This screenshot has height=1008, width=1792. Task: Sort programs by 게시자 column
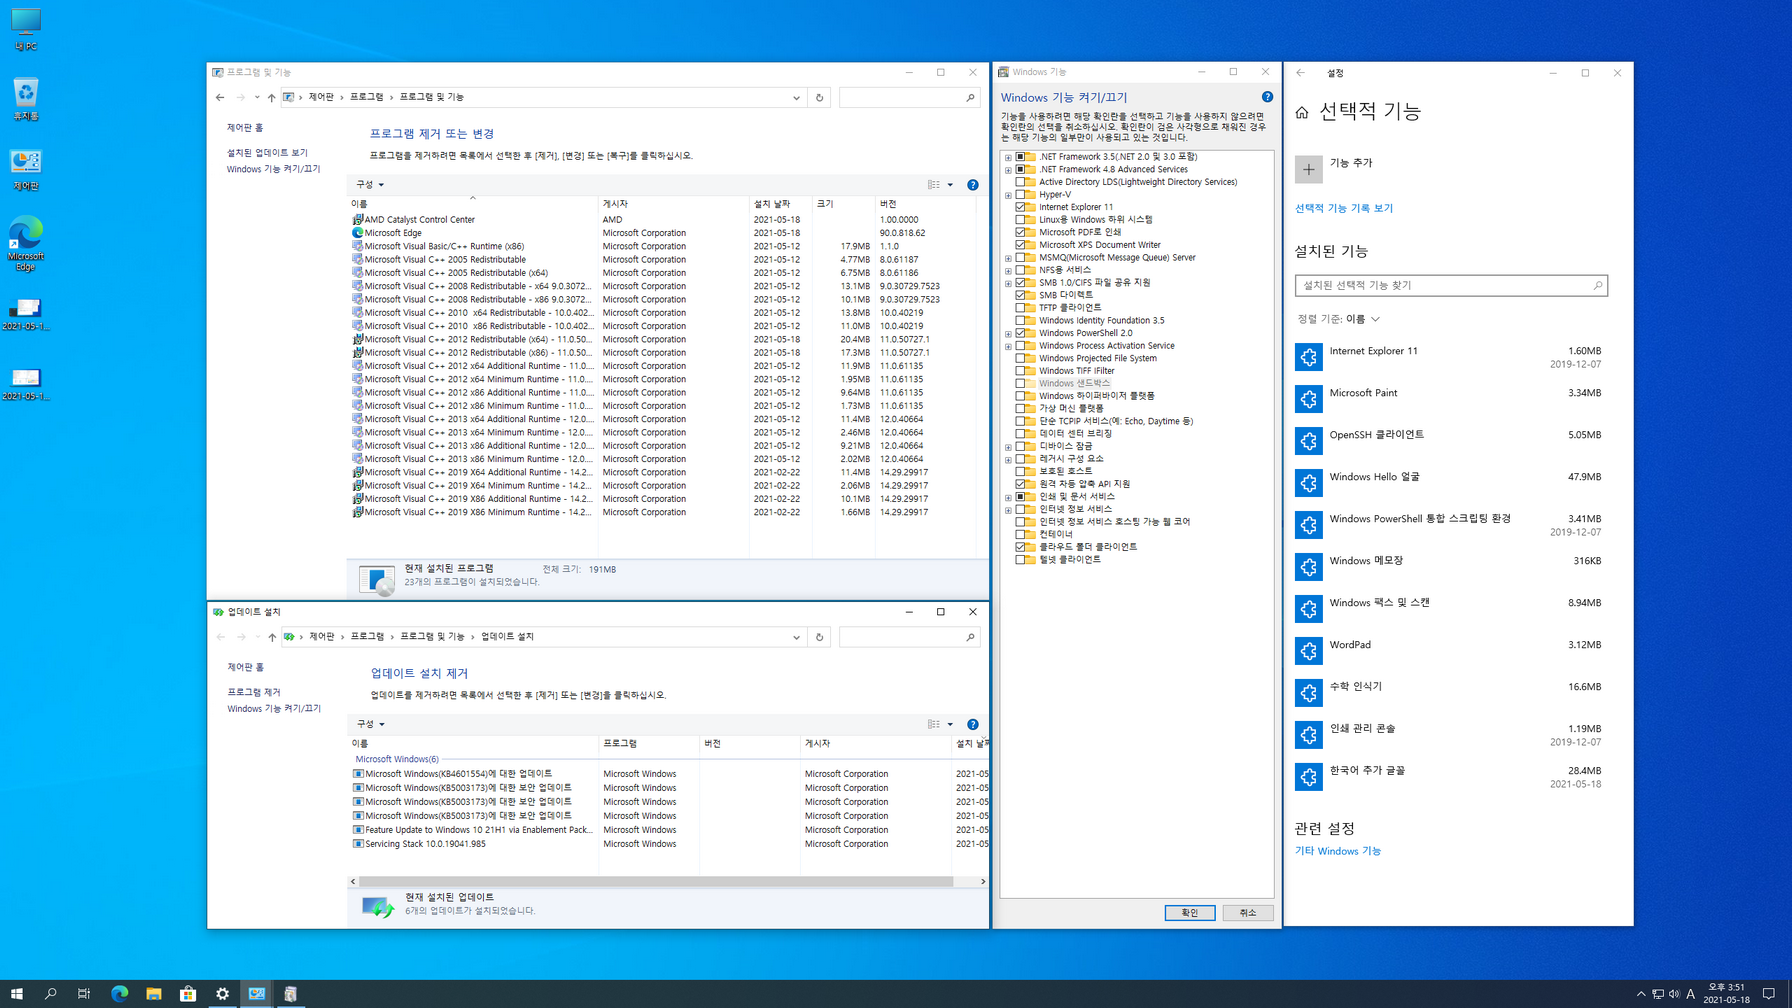tap(673, 204)
